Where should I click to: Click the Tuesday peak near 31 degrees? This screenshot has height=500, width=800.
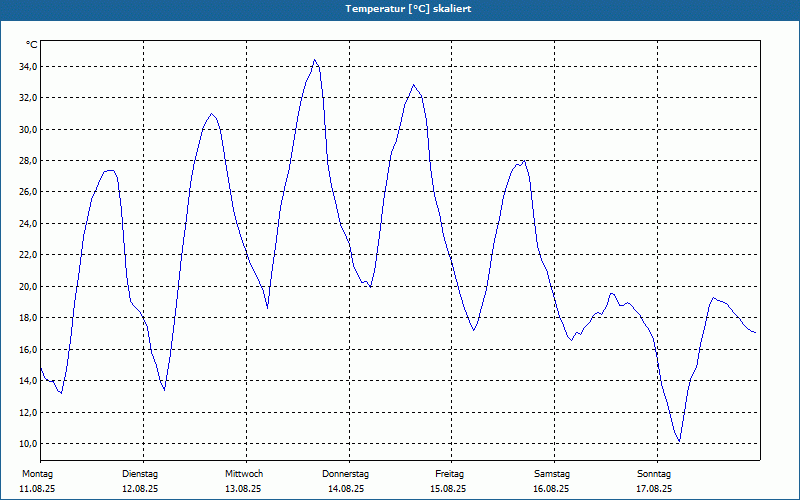coord(211,113)
